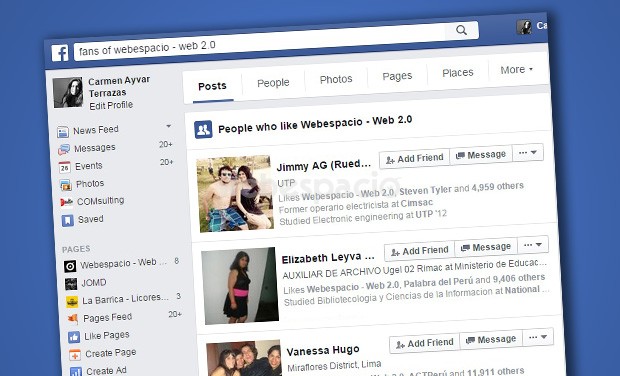Click the Like Pages thumbs-up icon
620x376 pixels.
point(74,337)
